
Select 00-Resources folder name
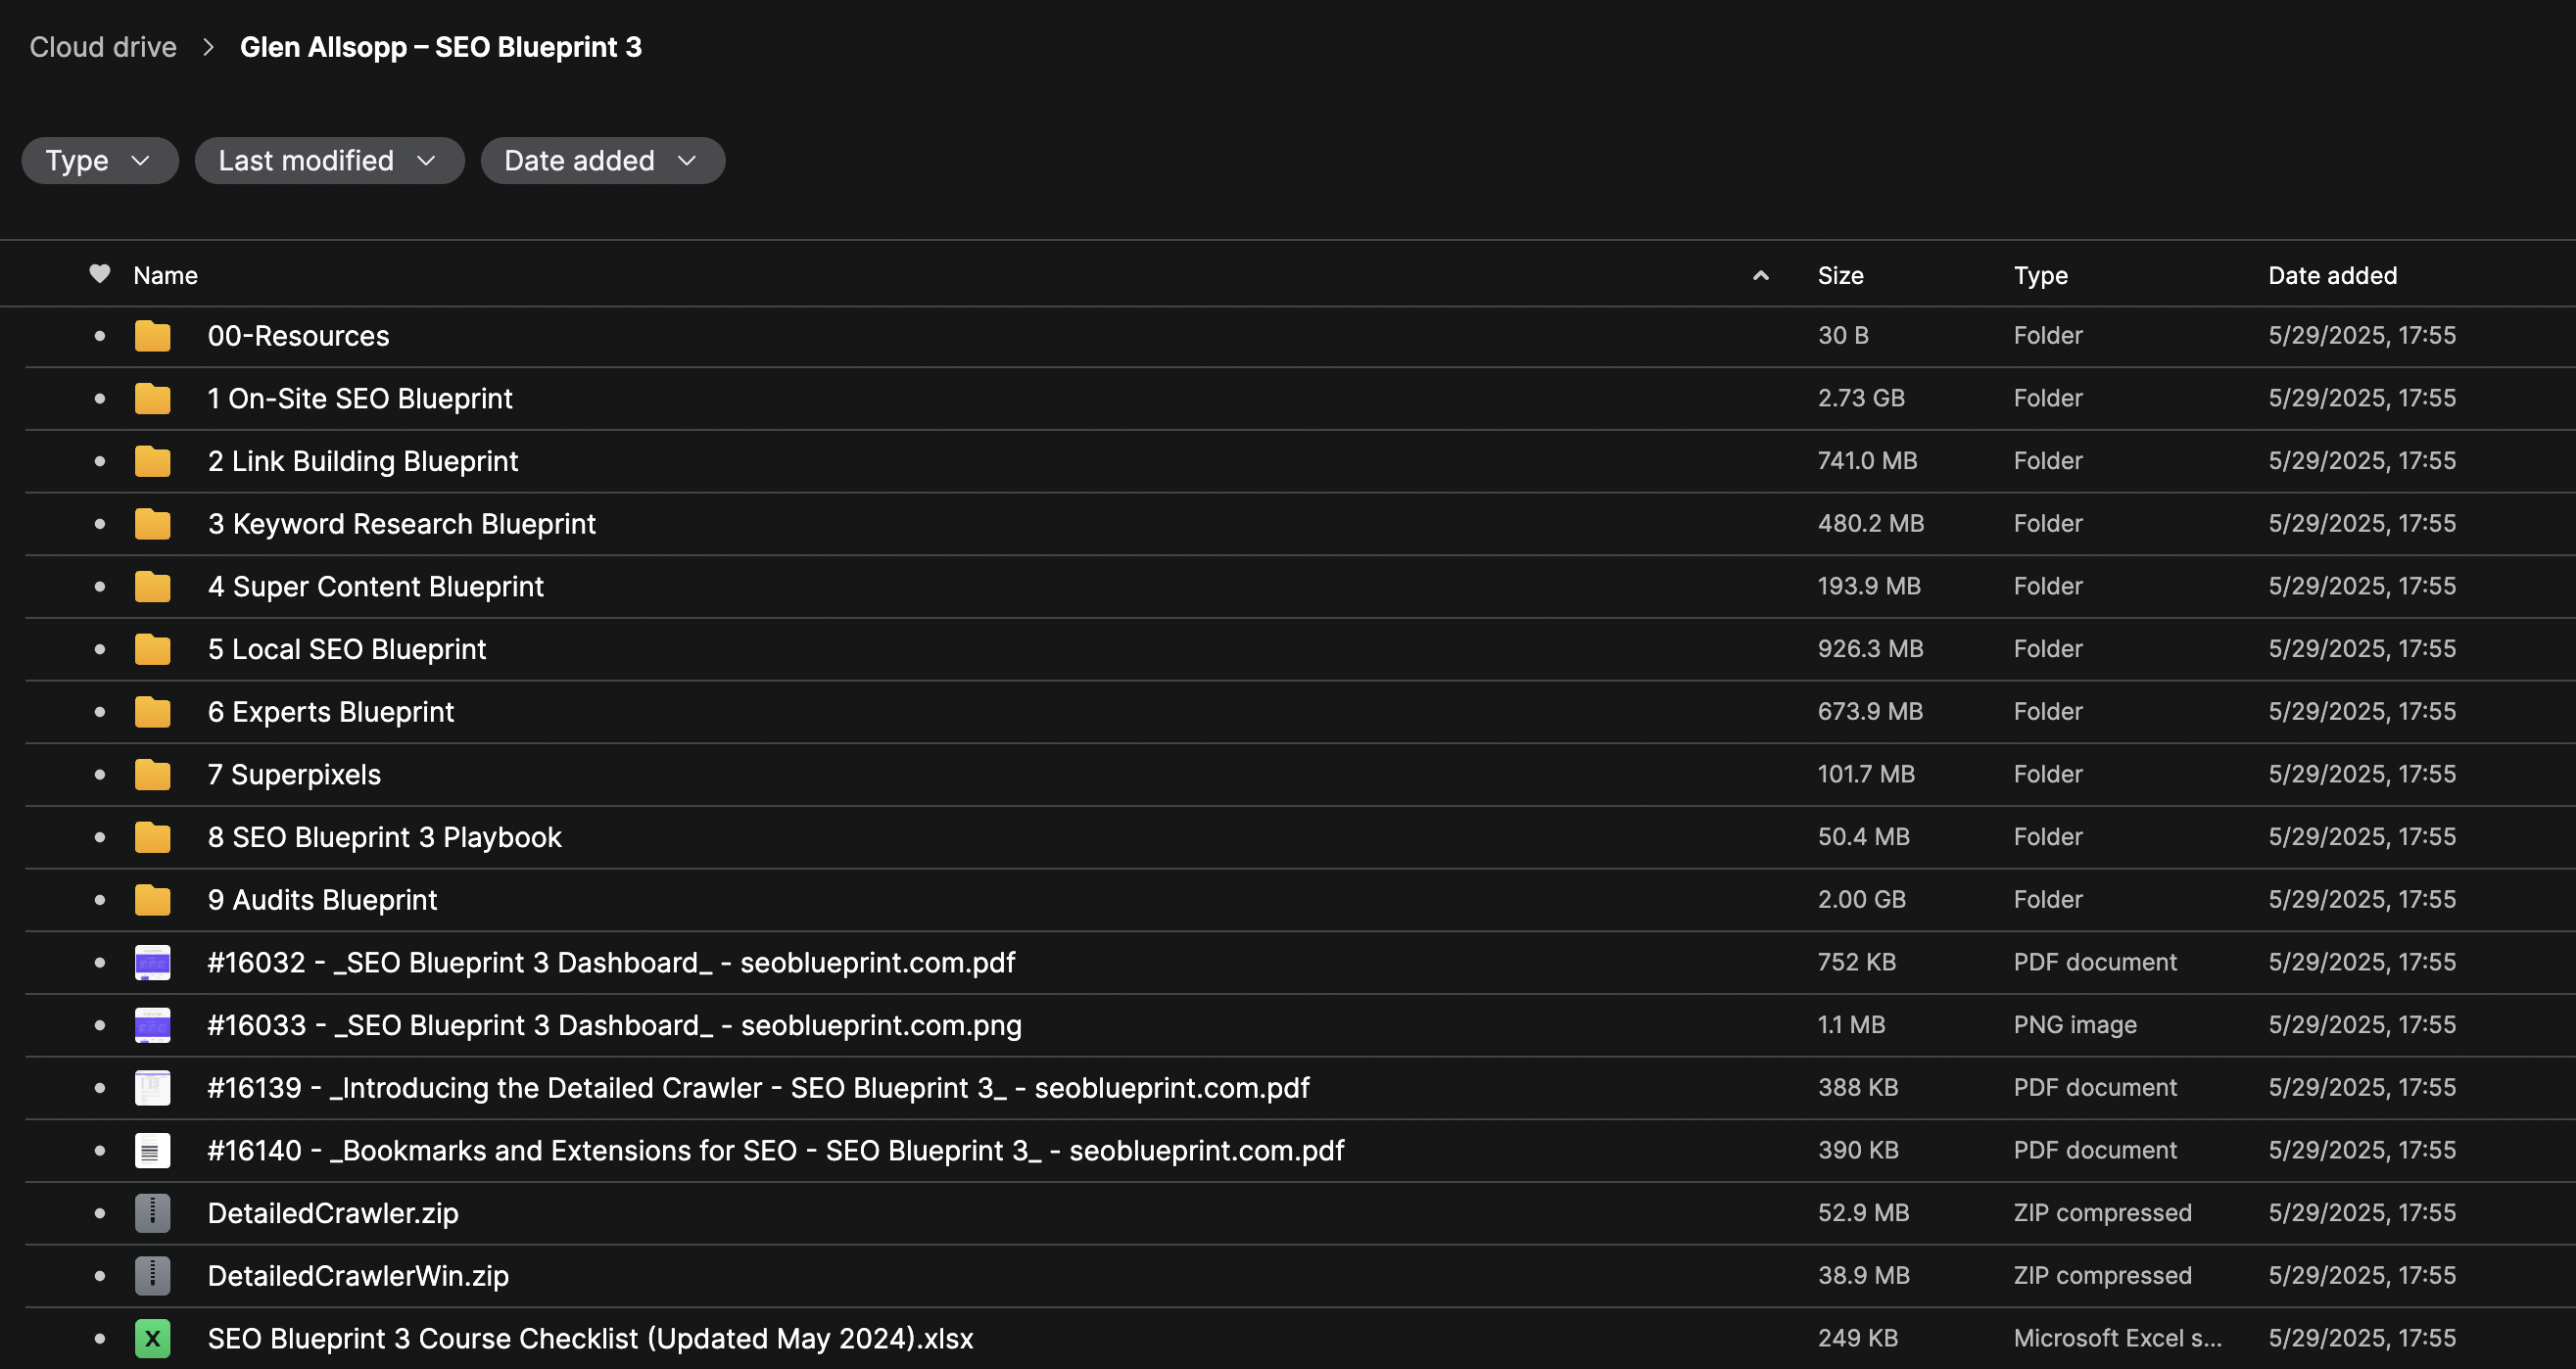(298, 336)
